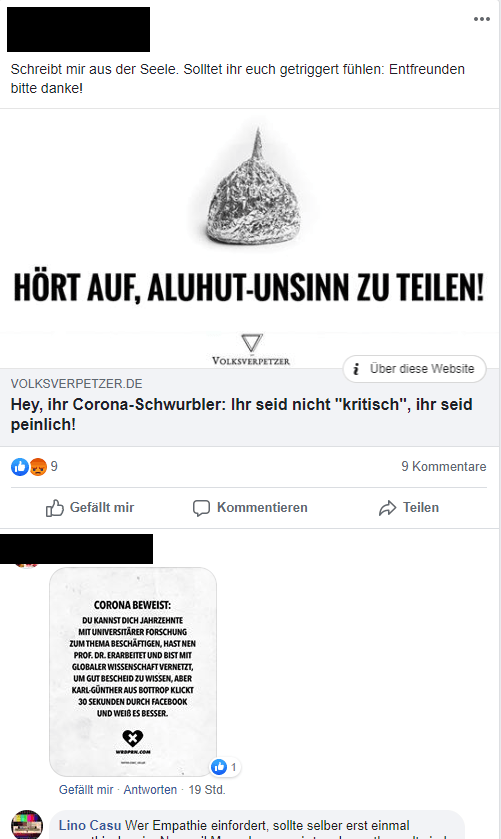
Task: Open the Corona beweist comment image
Action: click(133, 672)
